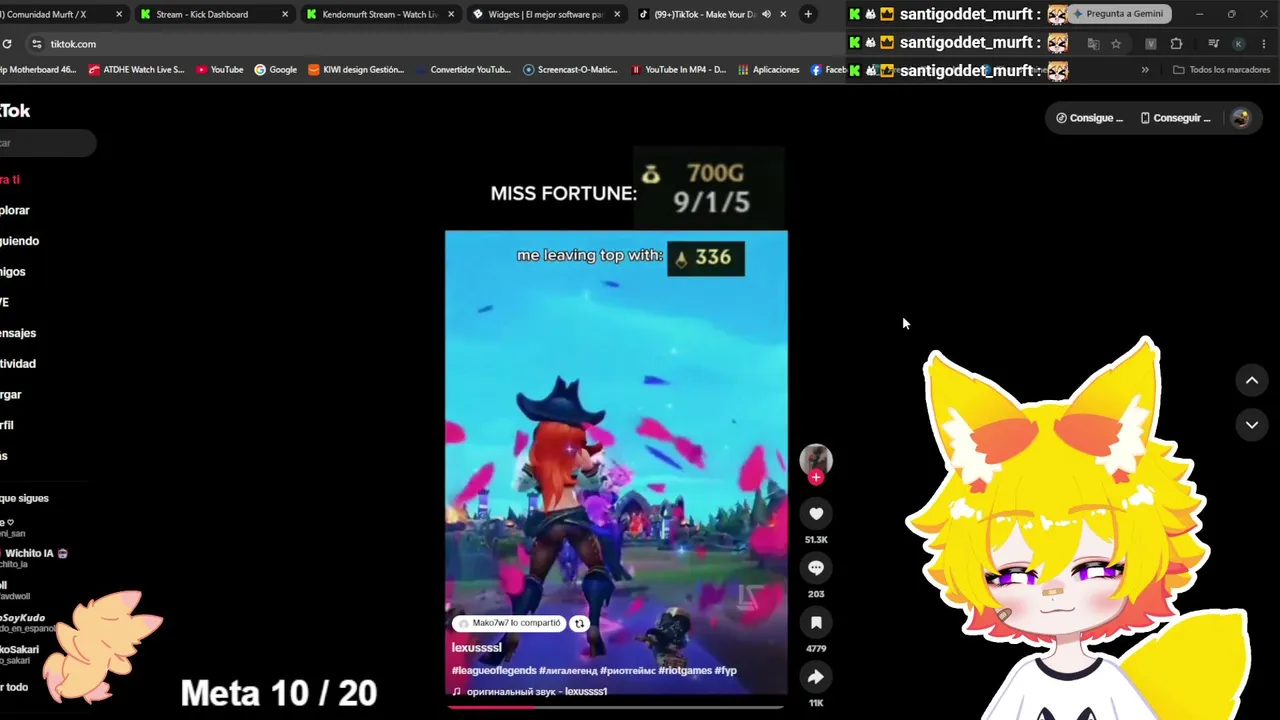Open the Aplicaciones bookmark

pyautogui.click(x=768, y=70)
